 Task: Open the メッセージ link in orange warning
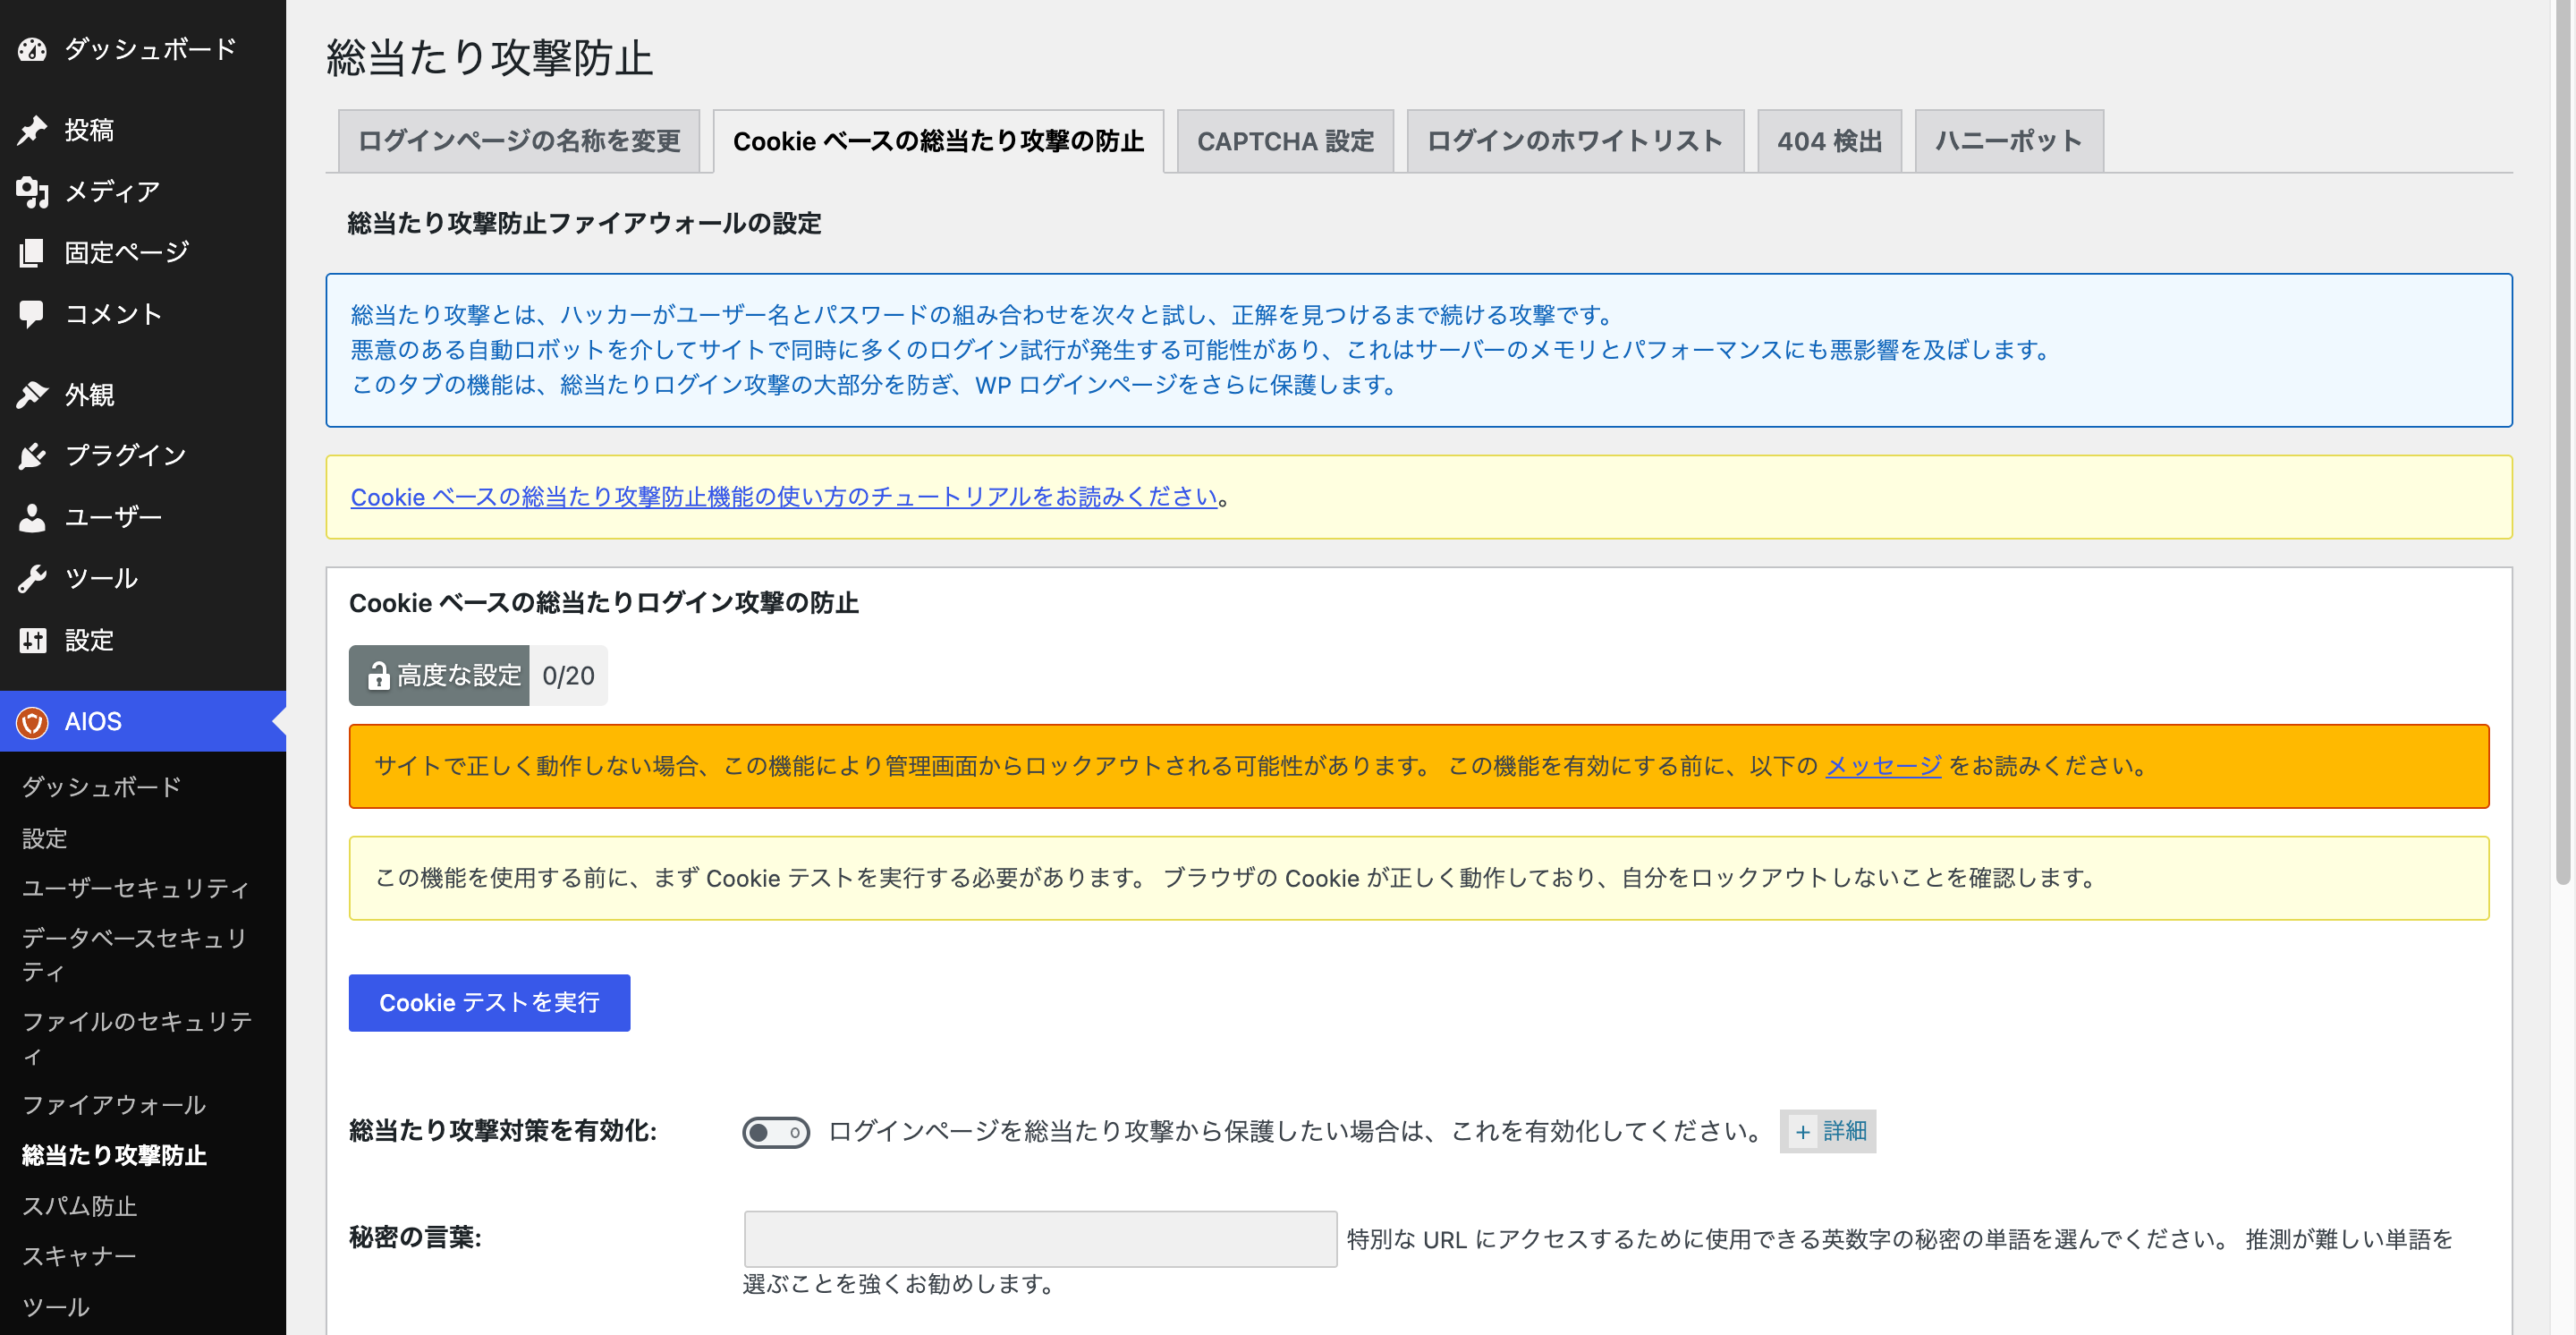click(1883, 766)
